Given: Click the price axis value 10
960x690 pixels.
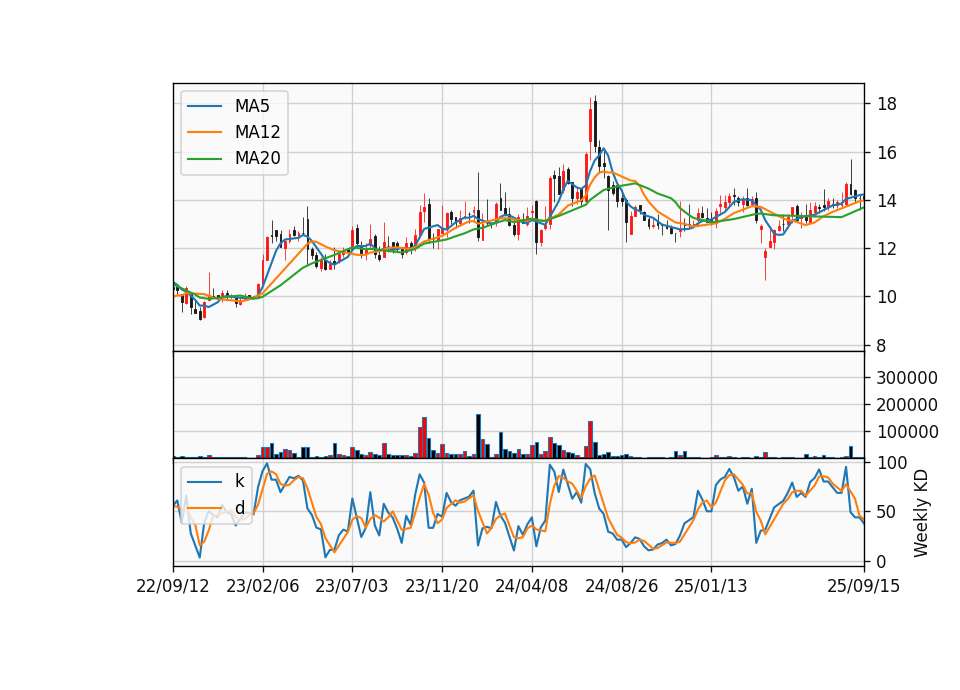Looking at the screenshot, I should (887, 297).
